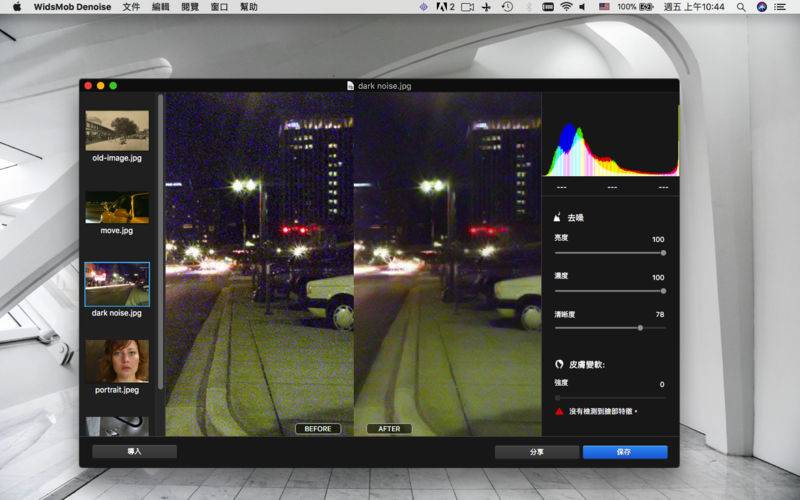Adjust the 清晰度 sharpness slider

(610, 328)
